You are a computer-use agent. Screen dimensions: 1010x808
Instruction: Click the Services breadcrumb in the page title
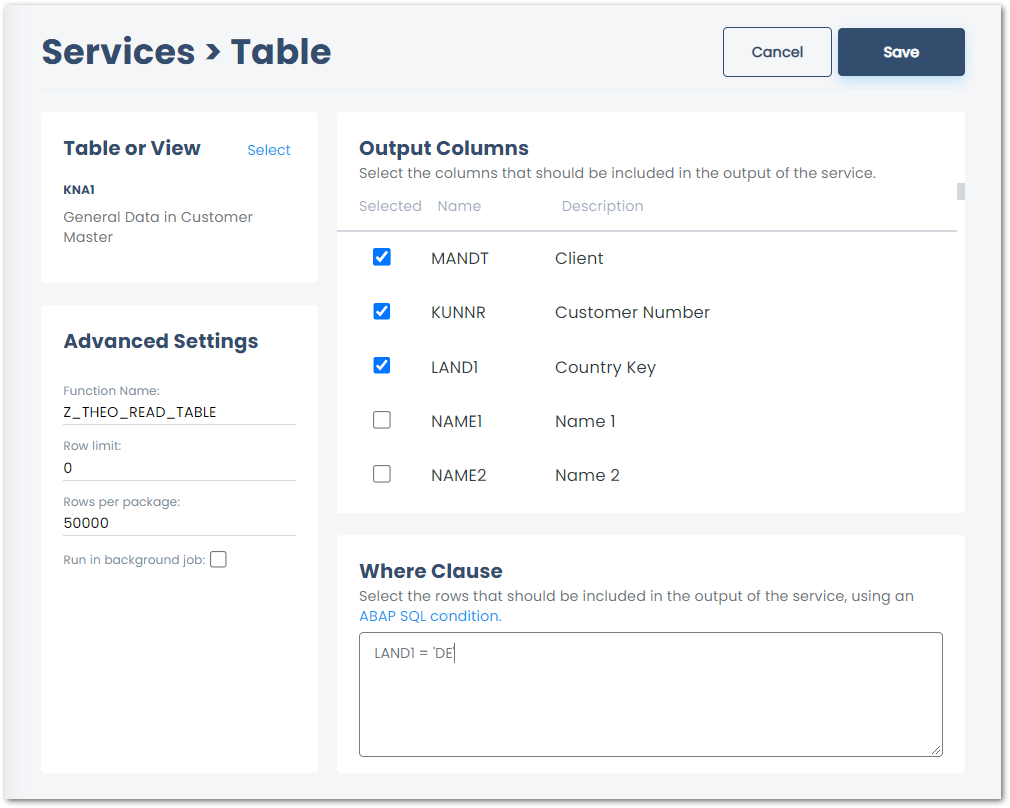[x=118, y=52]
